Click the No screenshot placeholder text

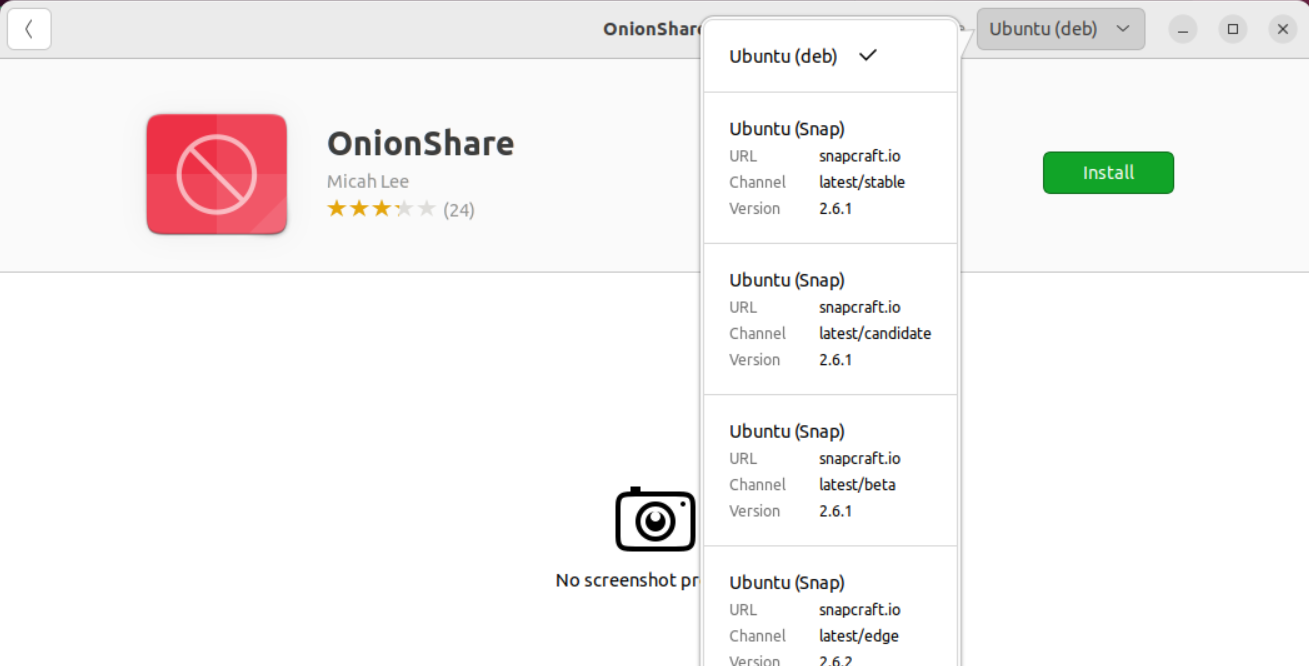[x=627, y=580]
